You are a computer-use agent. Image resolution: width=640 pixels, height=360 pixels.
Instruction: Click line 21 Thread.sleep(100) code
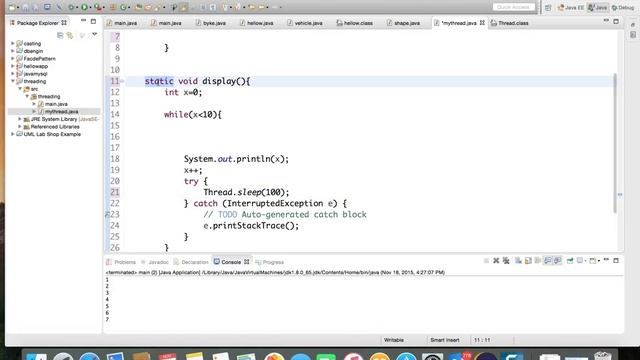pos(246,192)
